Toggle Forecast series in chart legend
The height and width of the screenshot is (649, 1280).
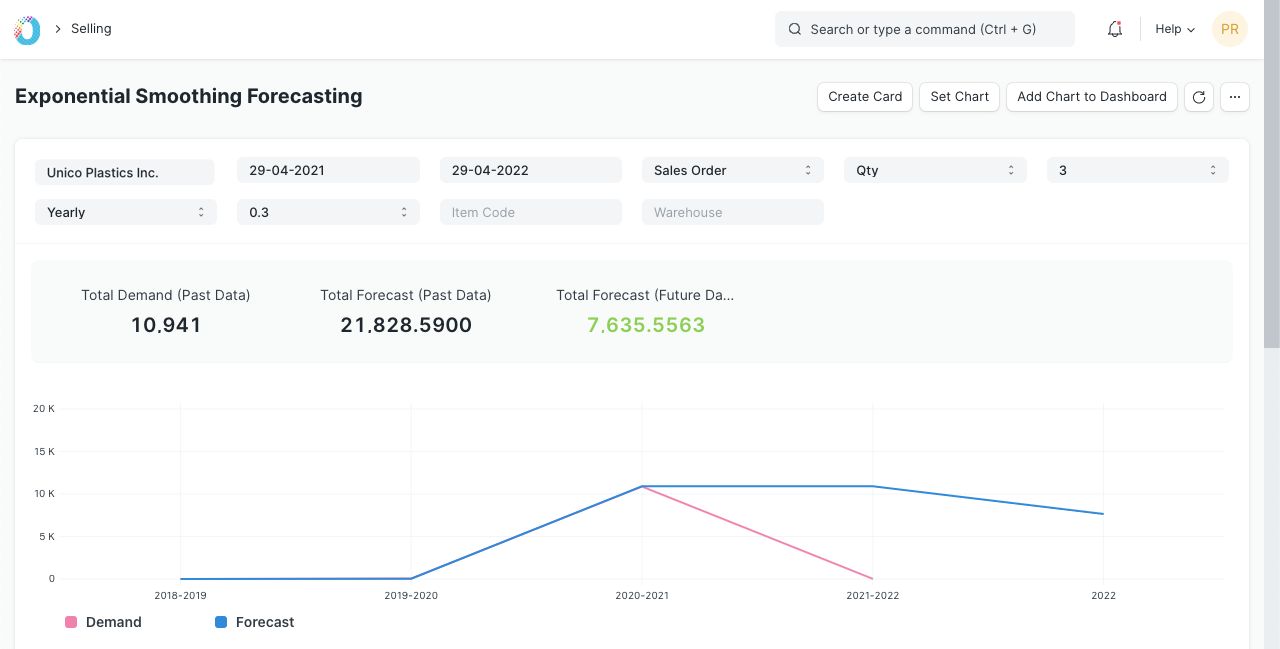click(254, 622)
